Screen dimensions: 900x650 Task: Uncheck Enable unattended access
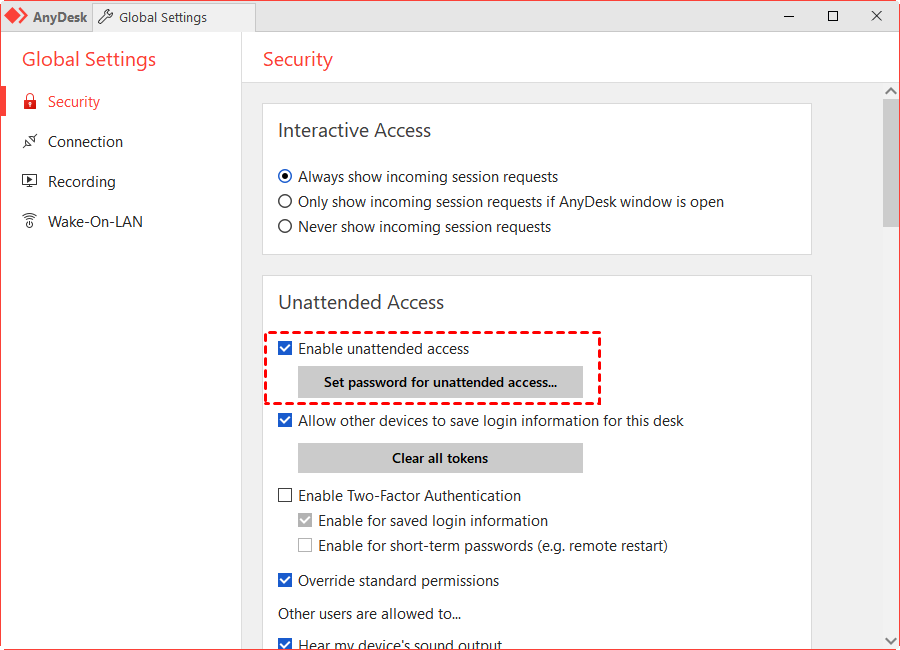coord(285,349)
